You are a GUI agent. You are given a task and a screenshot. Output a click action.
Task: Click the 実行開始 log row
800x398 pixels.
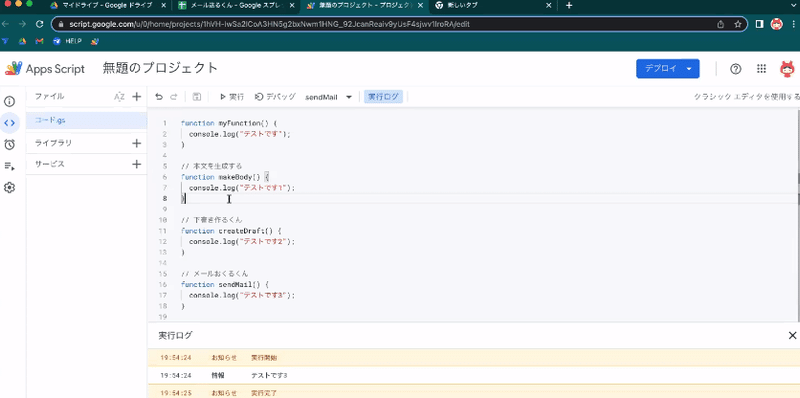coord(473,358)
